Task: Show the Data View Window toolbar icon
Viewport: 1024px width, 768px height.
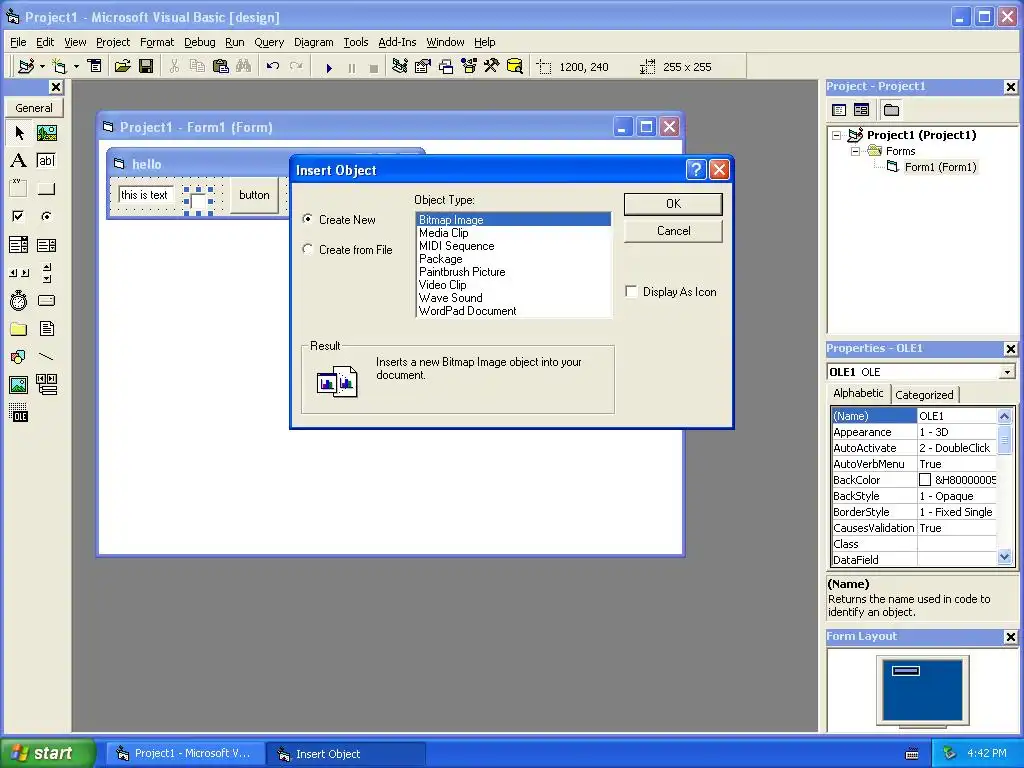Action: (x=515, y=66)
